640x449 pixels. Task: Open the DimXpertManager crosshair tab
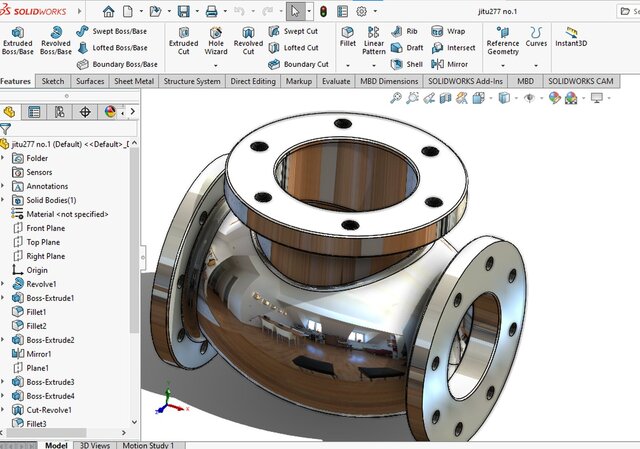pos(85,111)
